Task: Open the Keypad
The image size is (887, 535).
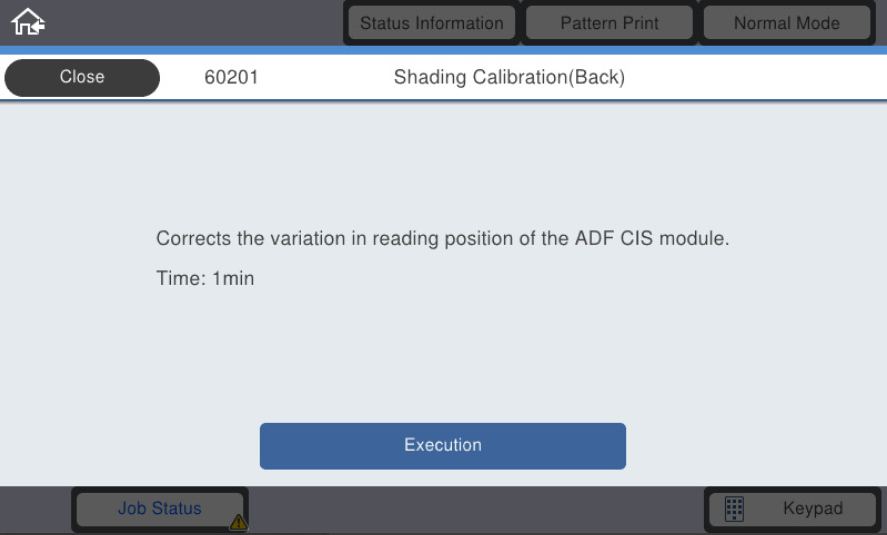Action: coord(793,509)
